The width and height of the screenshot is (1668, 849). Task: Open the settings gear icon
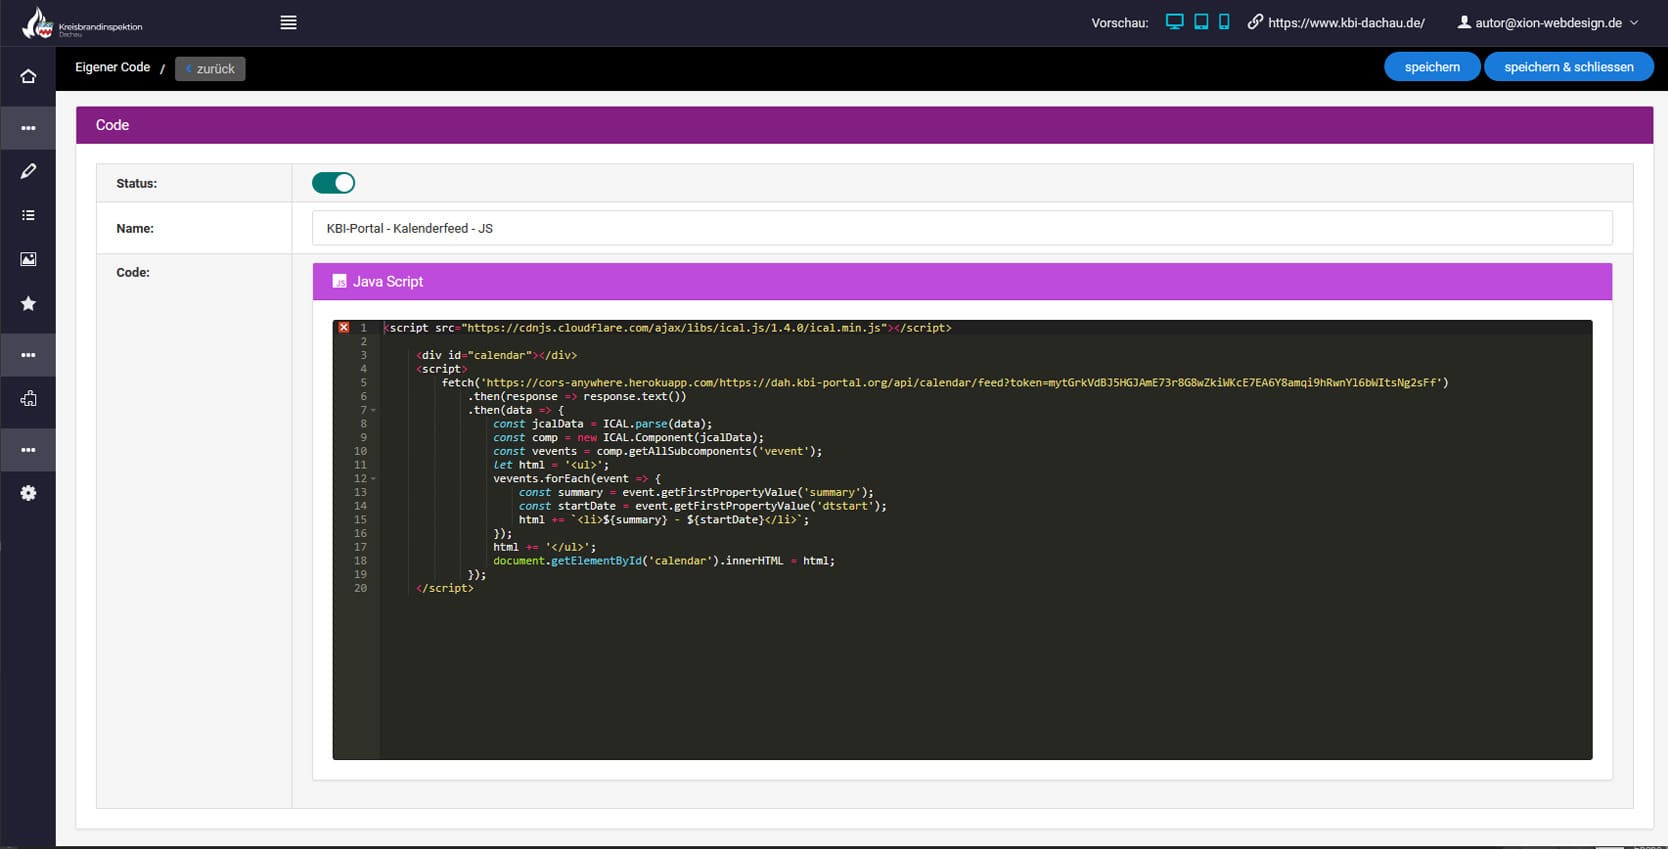[28, 493]
